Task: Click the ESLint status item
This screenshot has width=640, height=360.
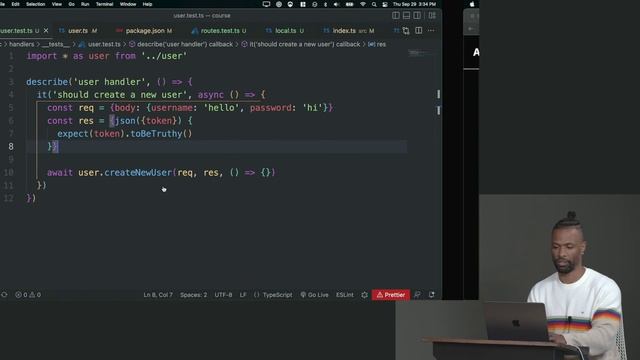Action: point(344,295)
